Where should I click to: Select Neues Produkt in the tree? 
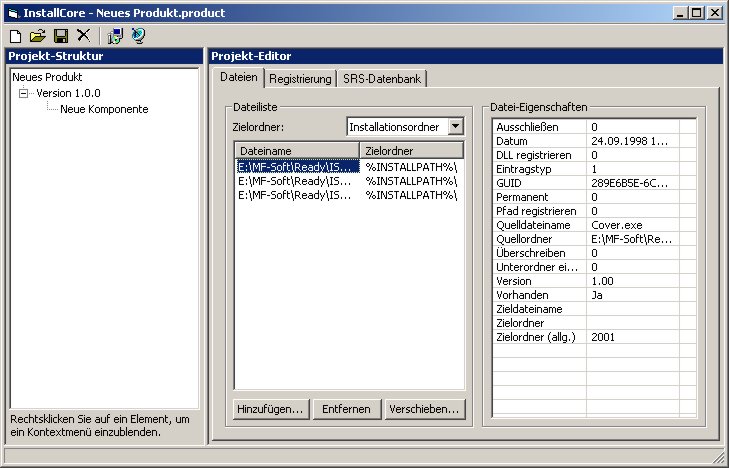tap(47, 77)
